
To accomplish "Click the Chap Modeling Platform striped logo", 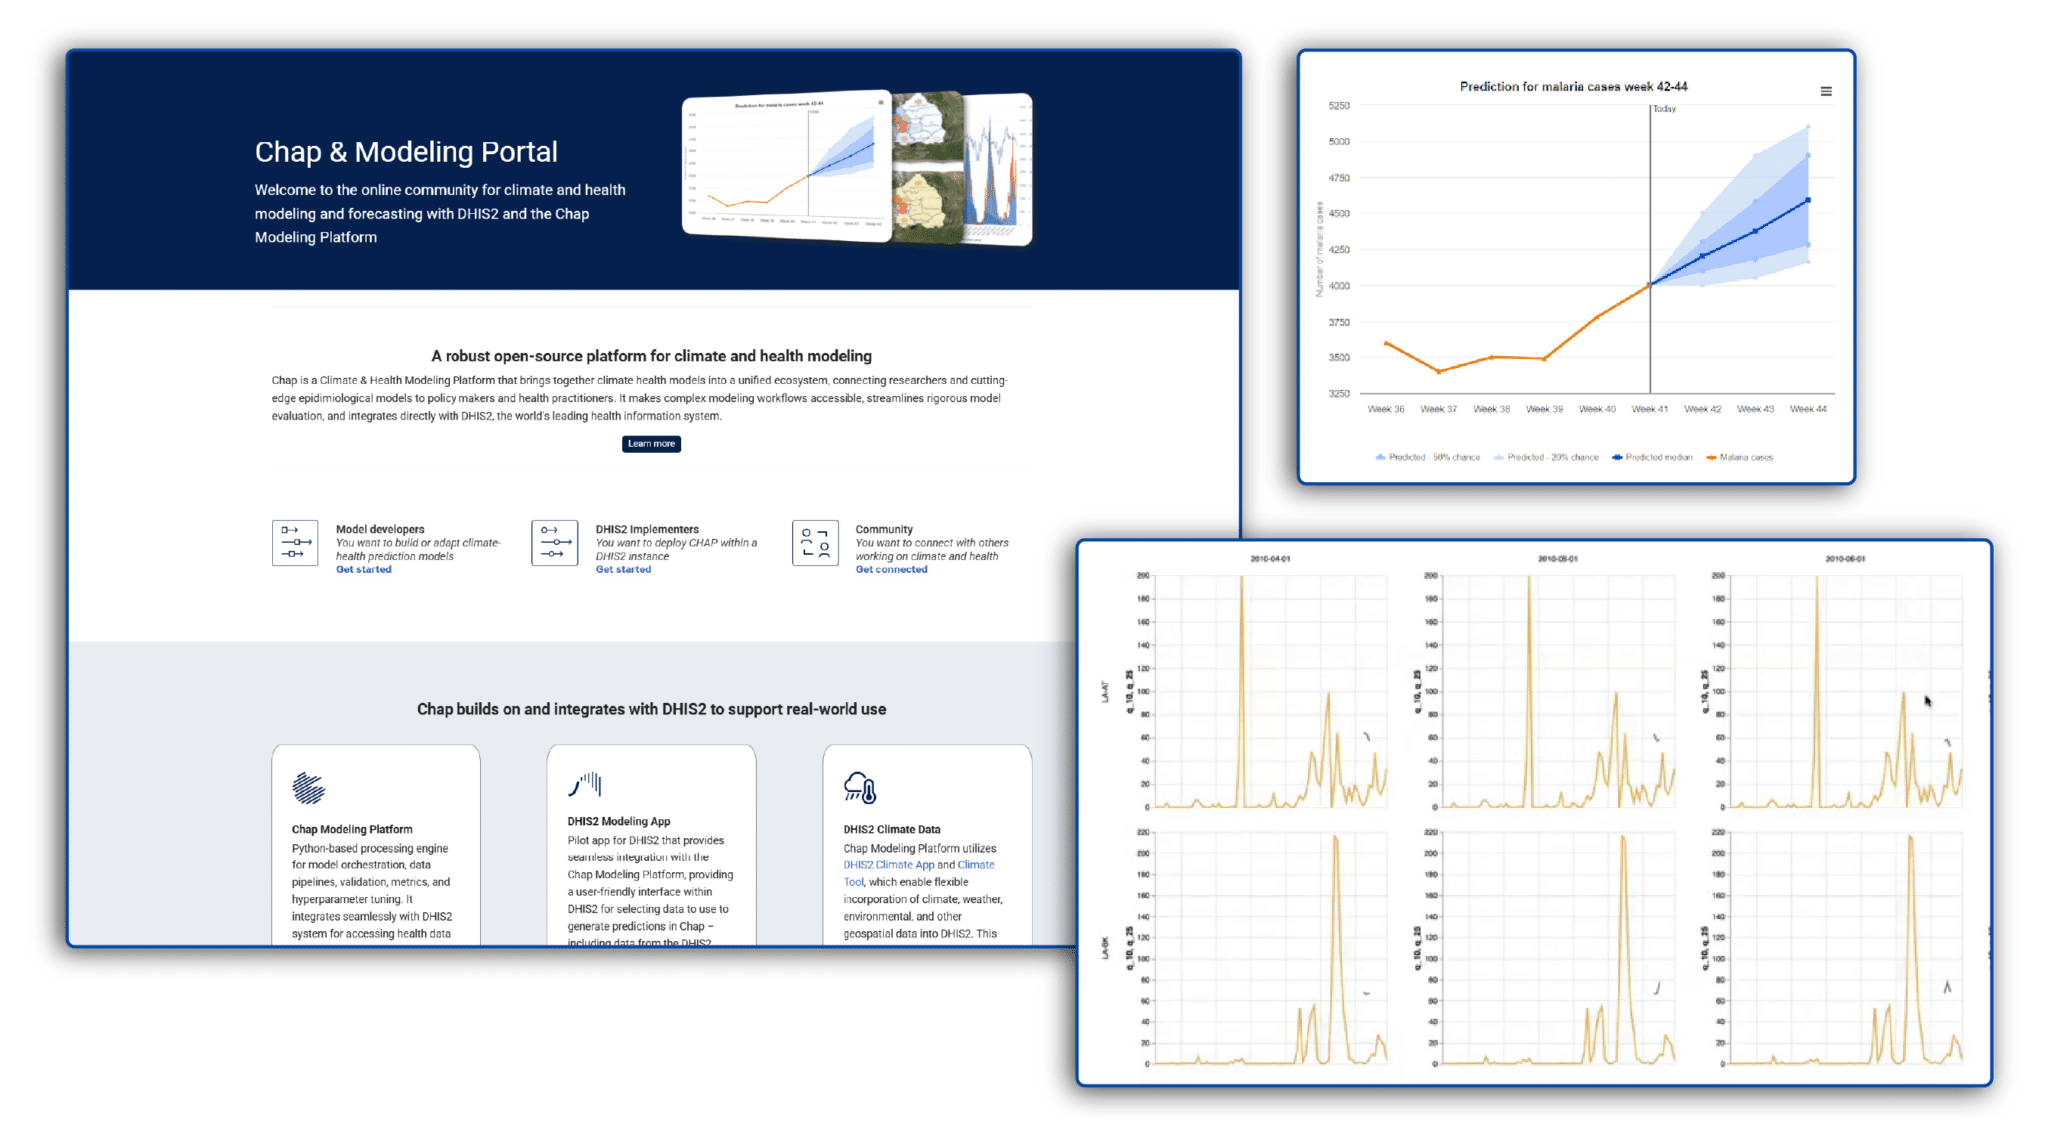I will pos(309,788).
